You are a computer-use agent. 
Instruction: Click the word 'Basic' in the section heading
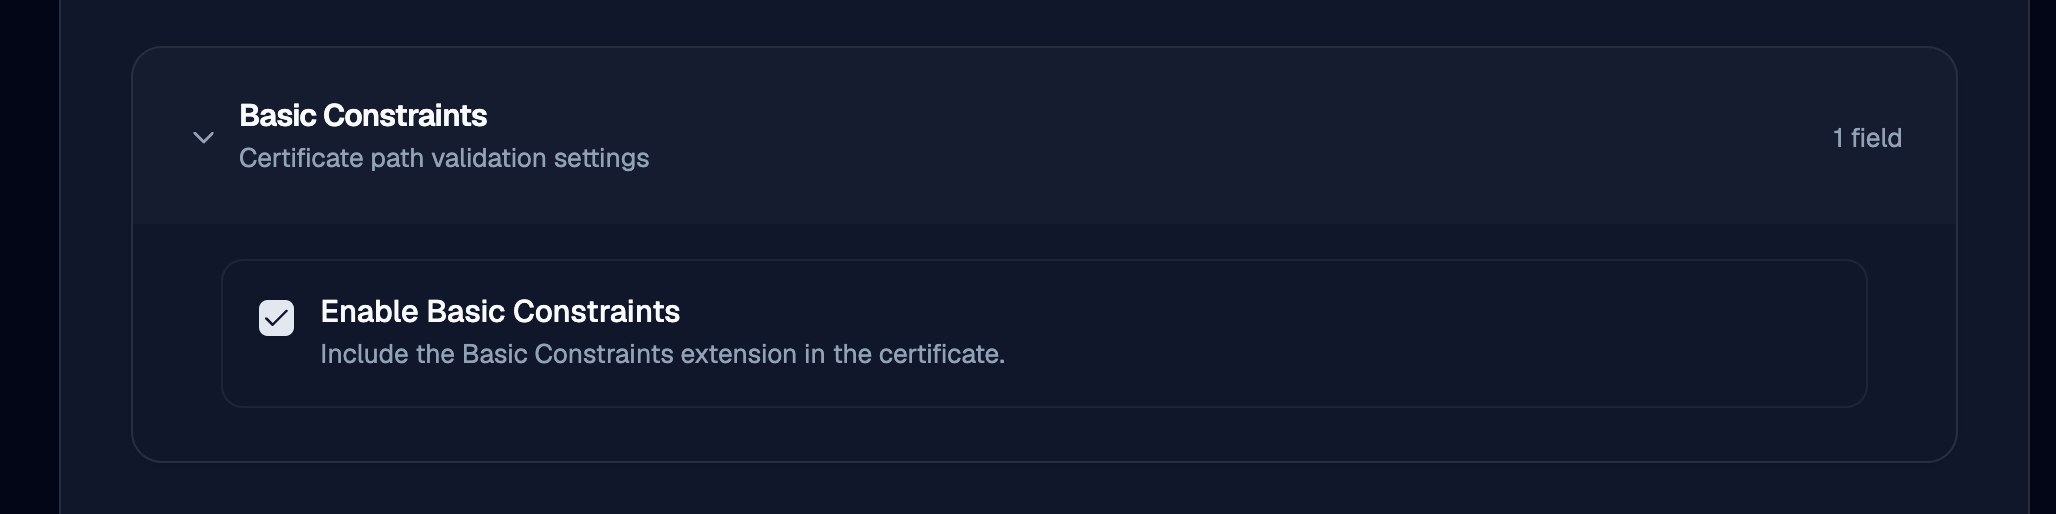tap(278, 115)
